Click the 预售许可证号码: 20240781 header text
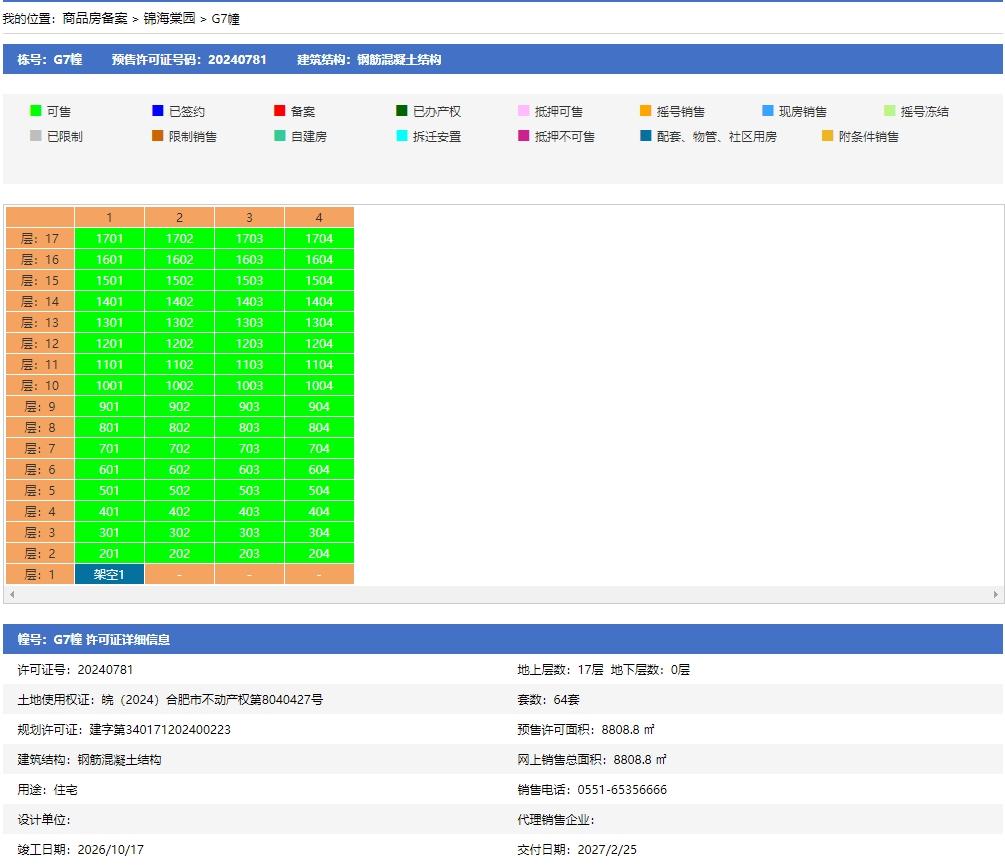The height and width of the screenshot is (868, 1005). coord(189,60)
